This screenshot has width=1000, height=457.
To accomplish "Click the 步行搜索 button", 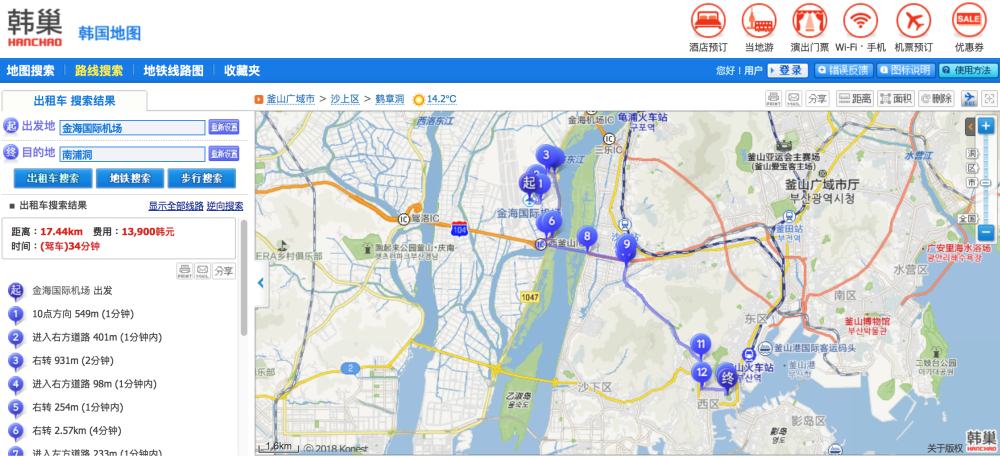I will click(202, 178).
